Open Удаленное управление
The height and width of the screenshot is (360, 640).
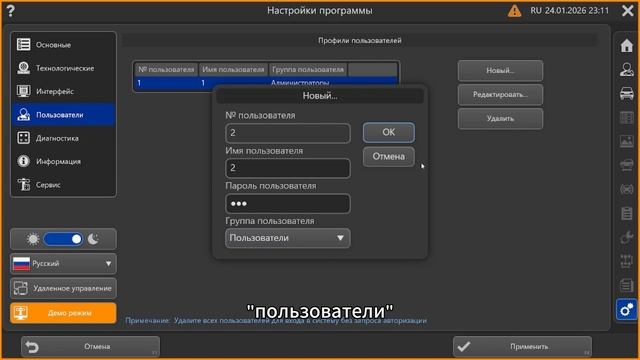point(63,288)
